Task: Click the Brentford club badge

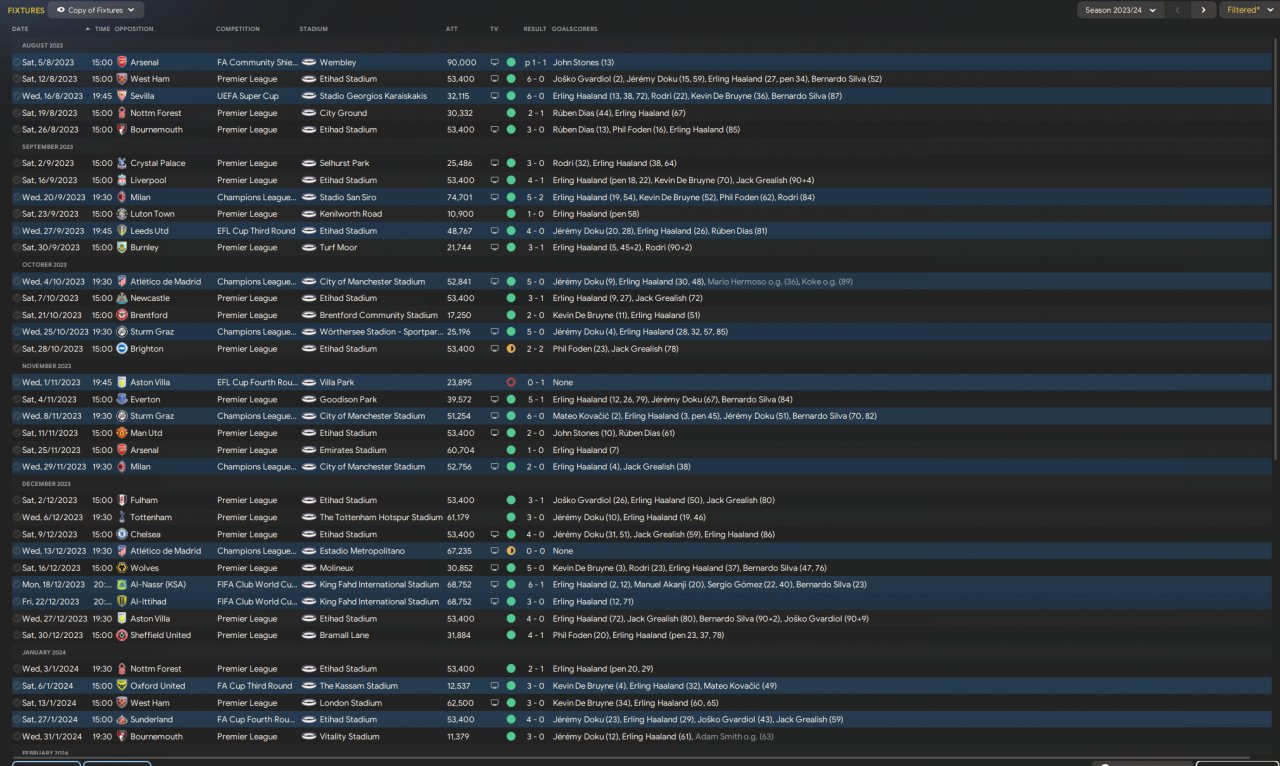Action: 122,315
